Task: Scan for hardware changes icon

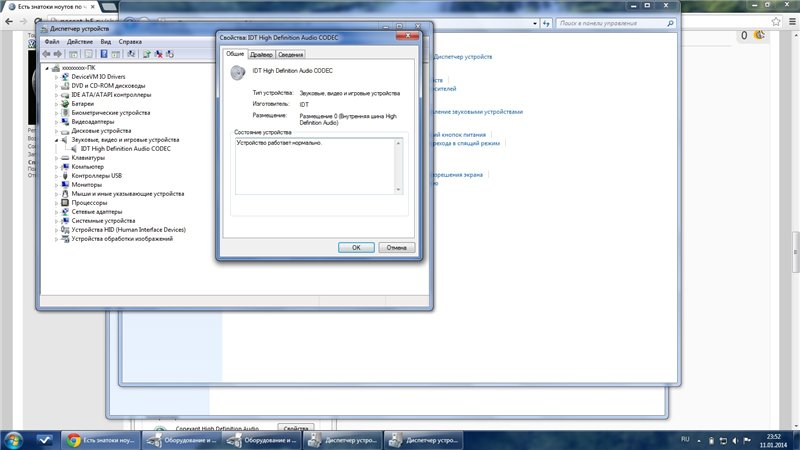Action: (131, 54)
